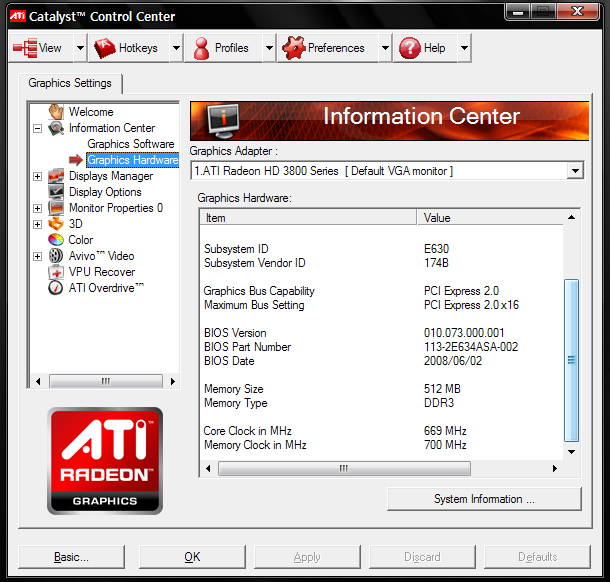
Task: Open the View dropdown arrow
Action: (x=80, y=48)
